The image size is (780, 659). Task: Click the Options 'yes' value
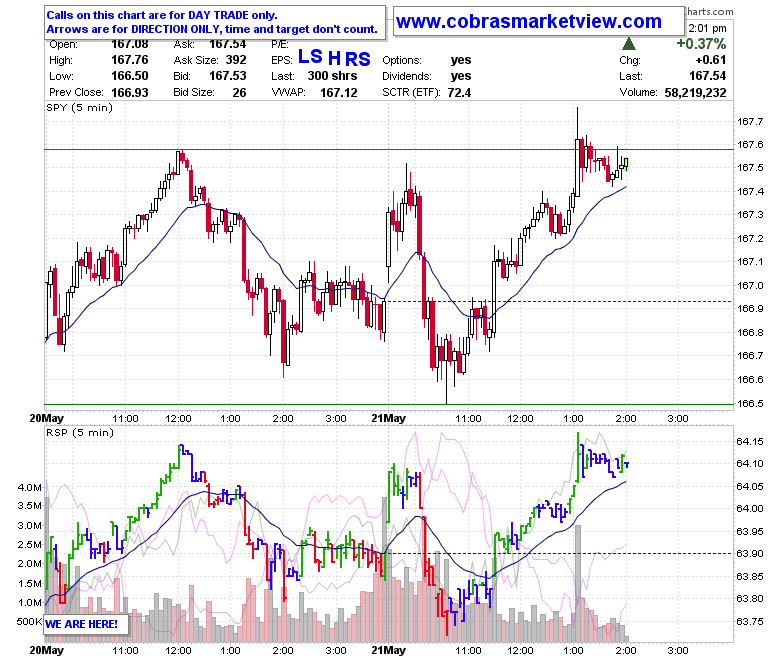(x=461, y=60)
